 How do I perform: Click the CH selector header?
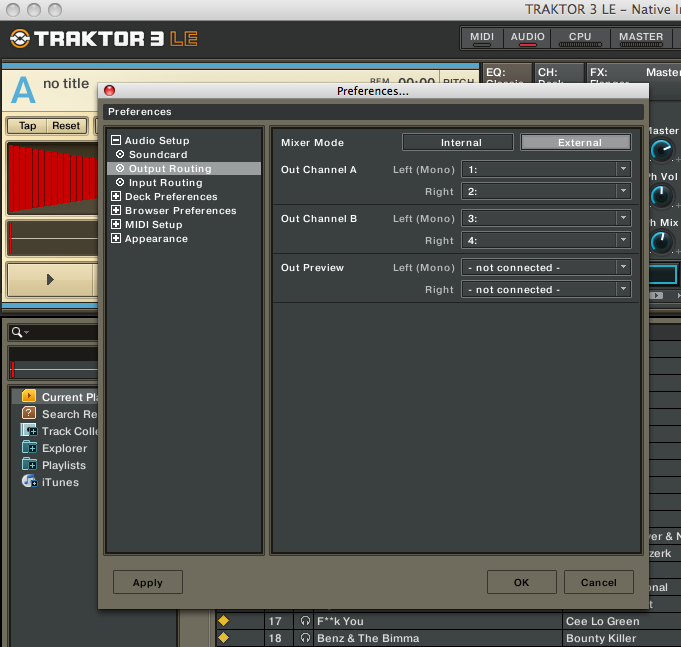pyautogui.click(x=559, y=73)
